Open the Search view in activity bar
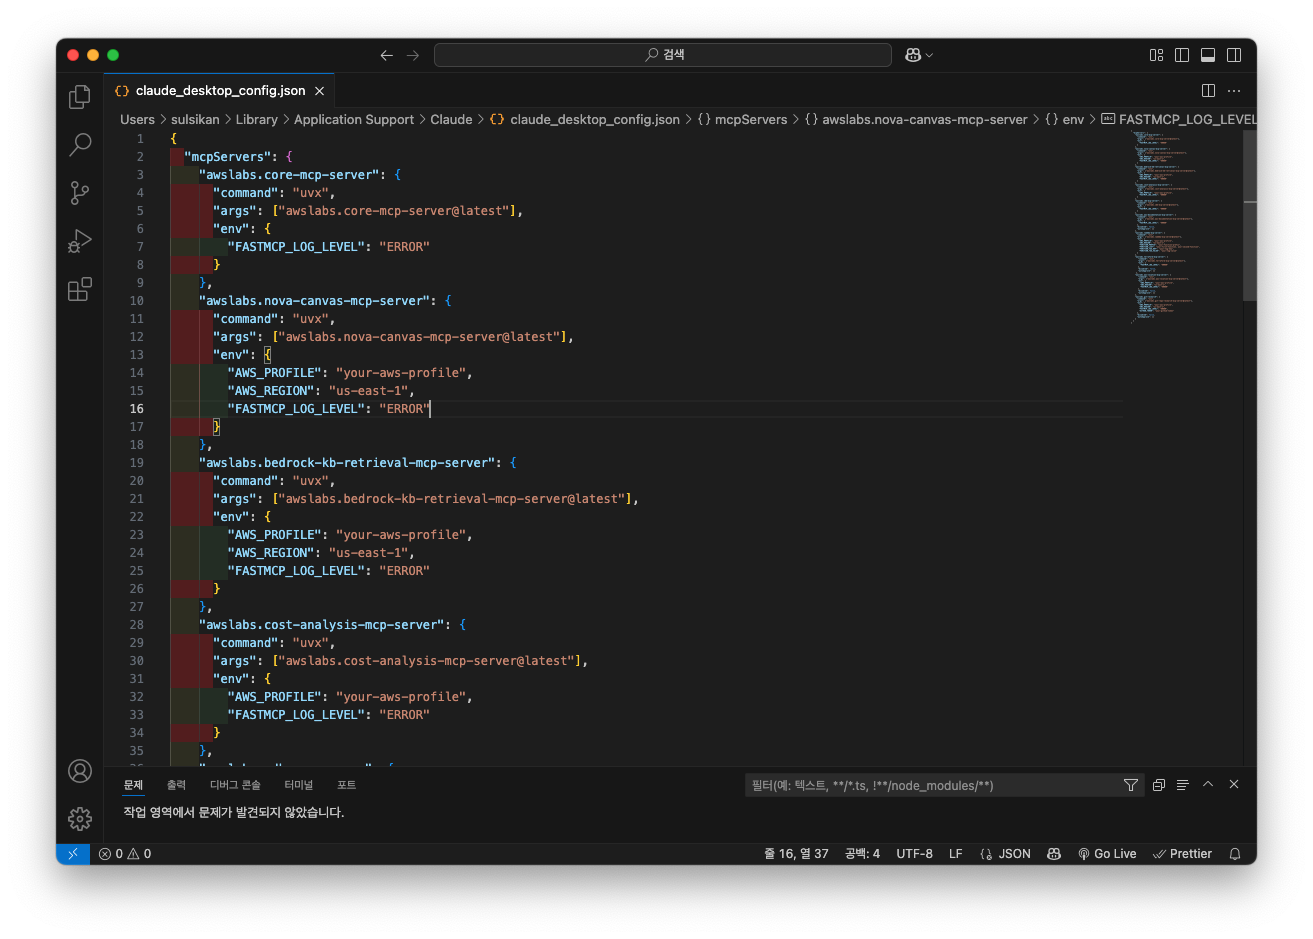Image resolution: width=1313 pixels, height=939 pixels. tap(80, 144)
